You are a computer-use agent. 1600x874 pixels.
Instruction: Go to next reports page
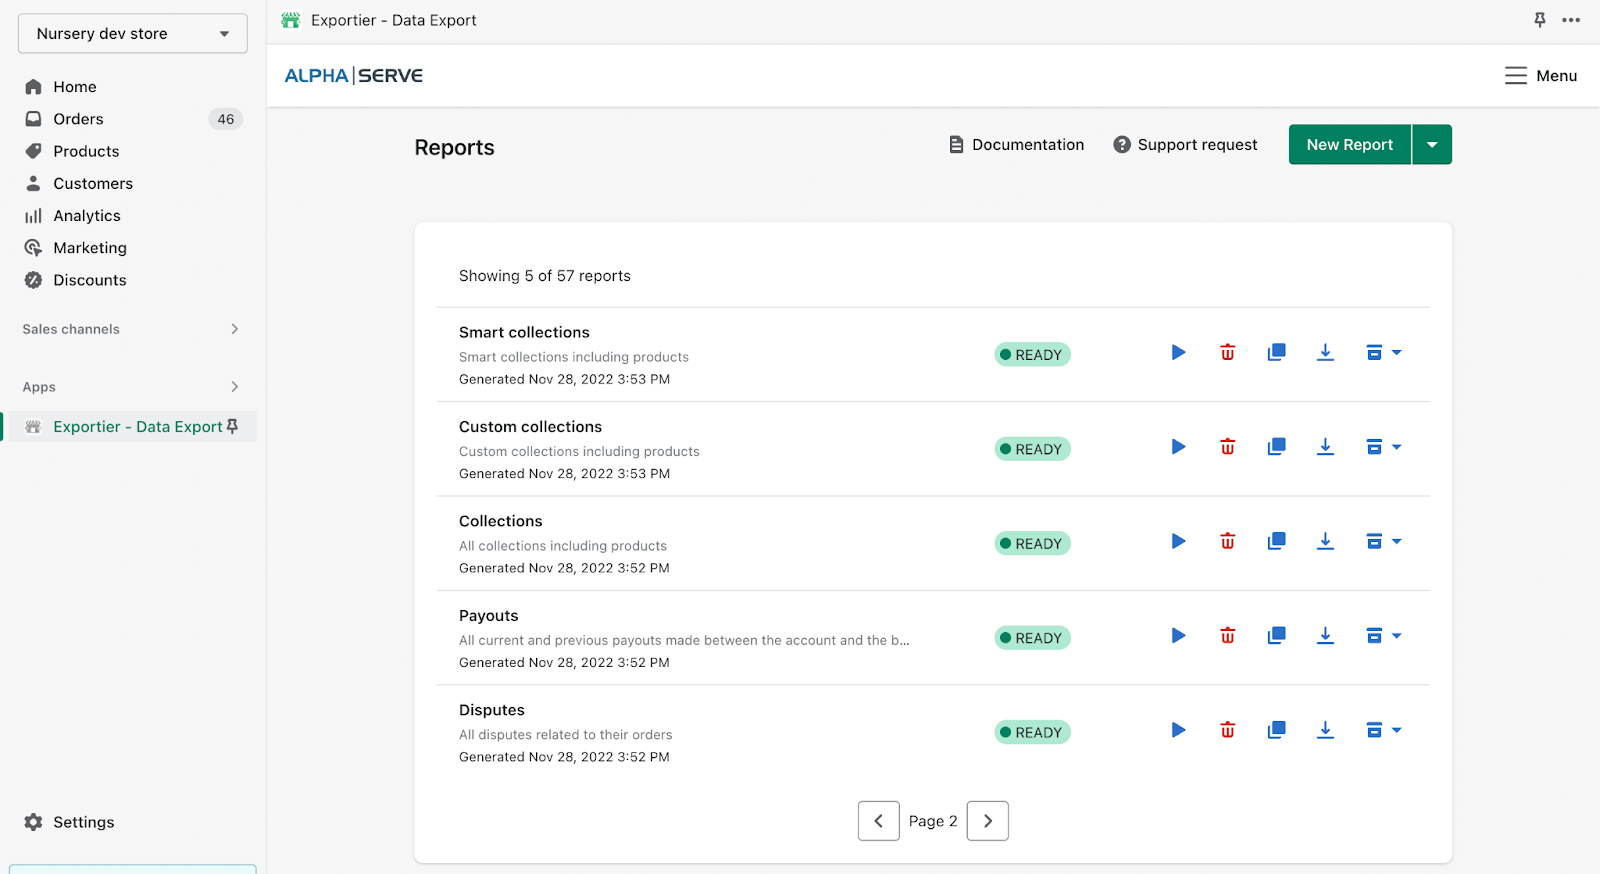(988, 821)
